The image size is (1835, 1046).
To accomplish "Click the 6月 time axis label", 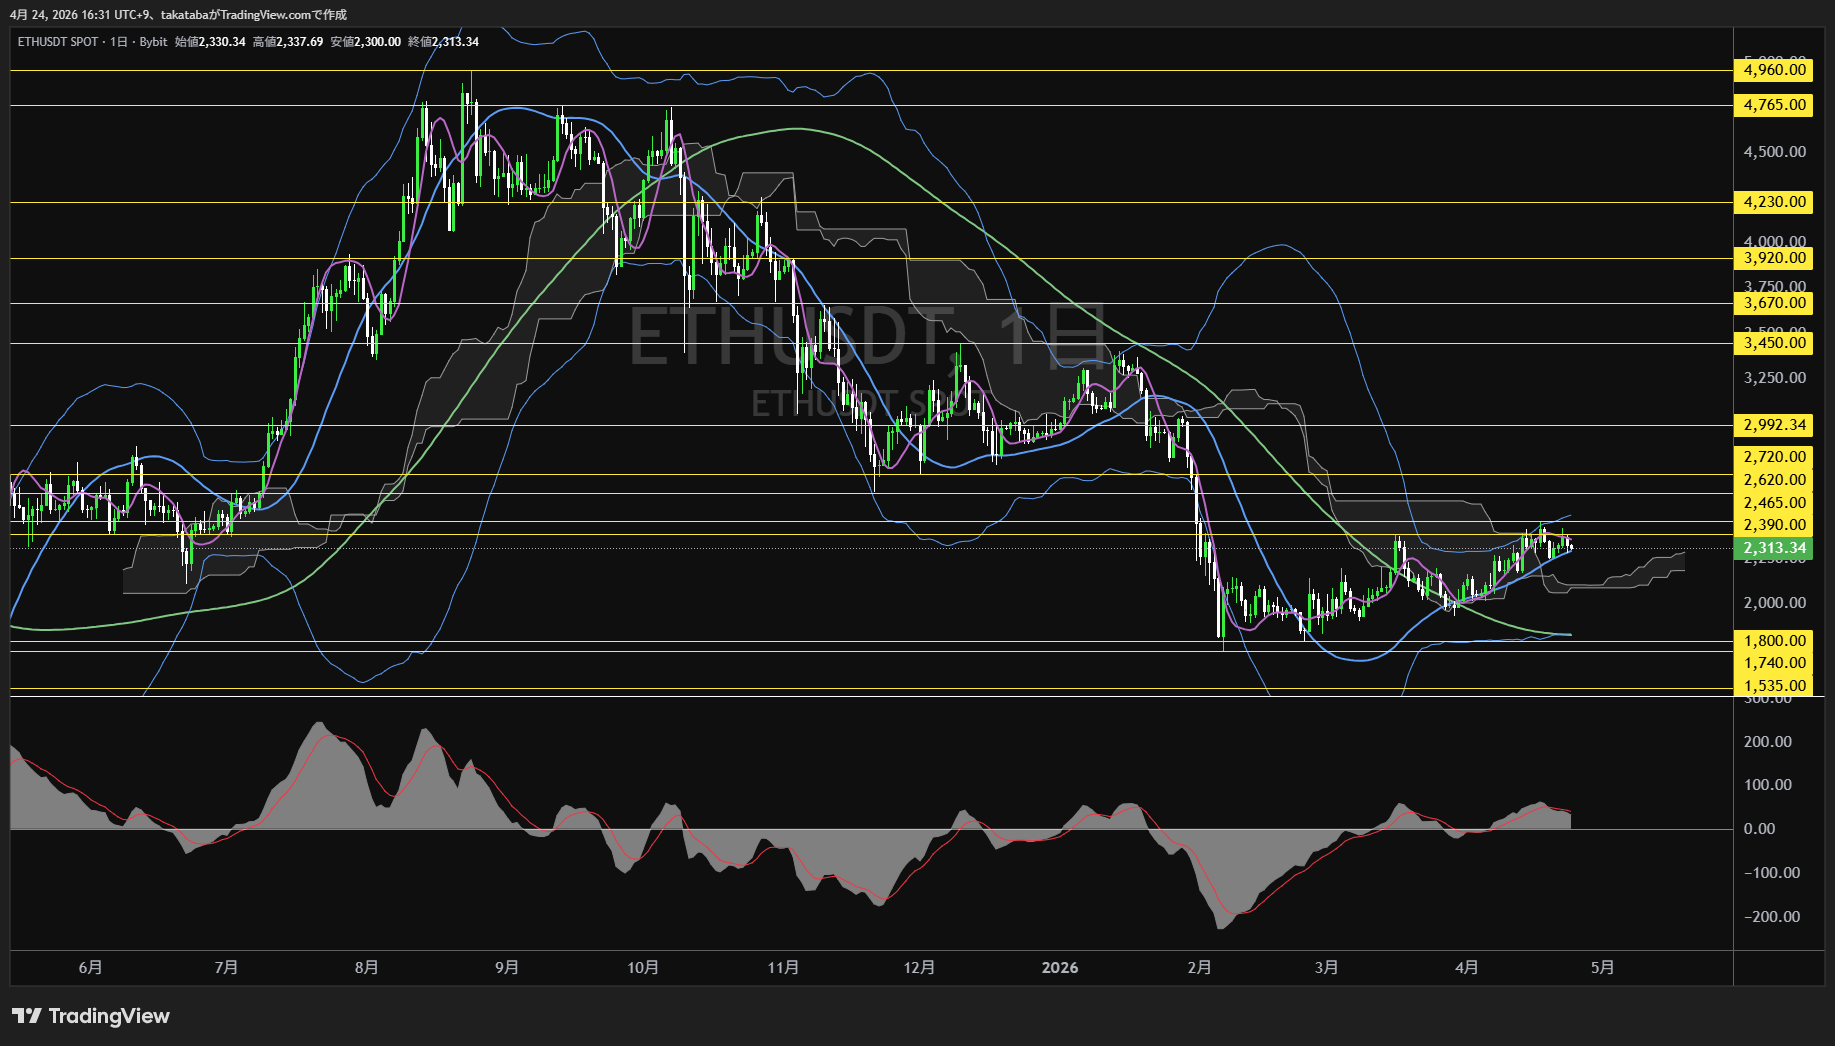I will pos(90,968).
